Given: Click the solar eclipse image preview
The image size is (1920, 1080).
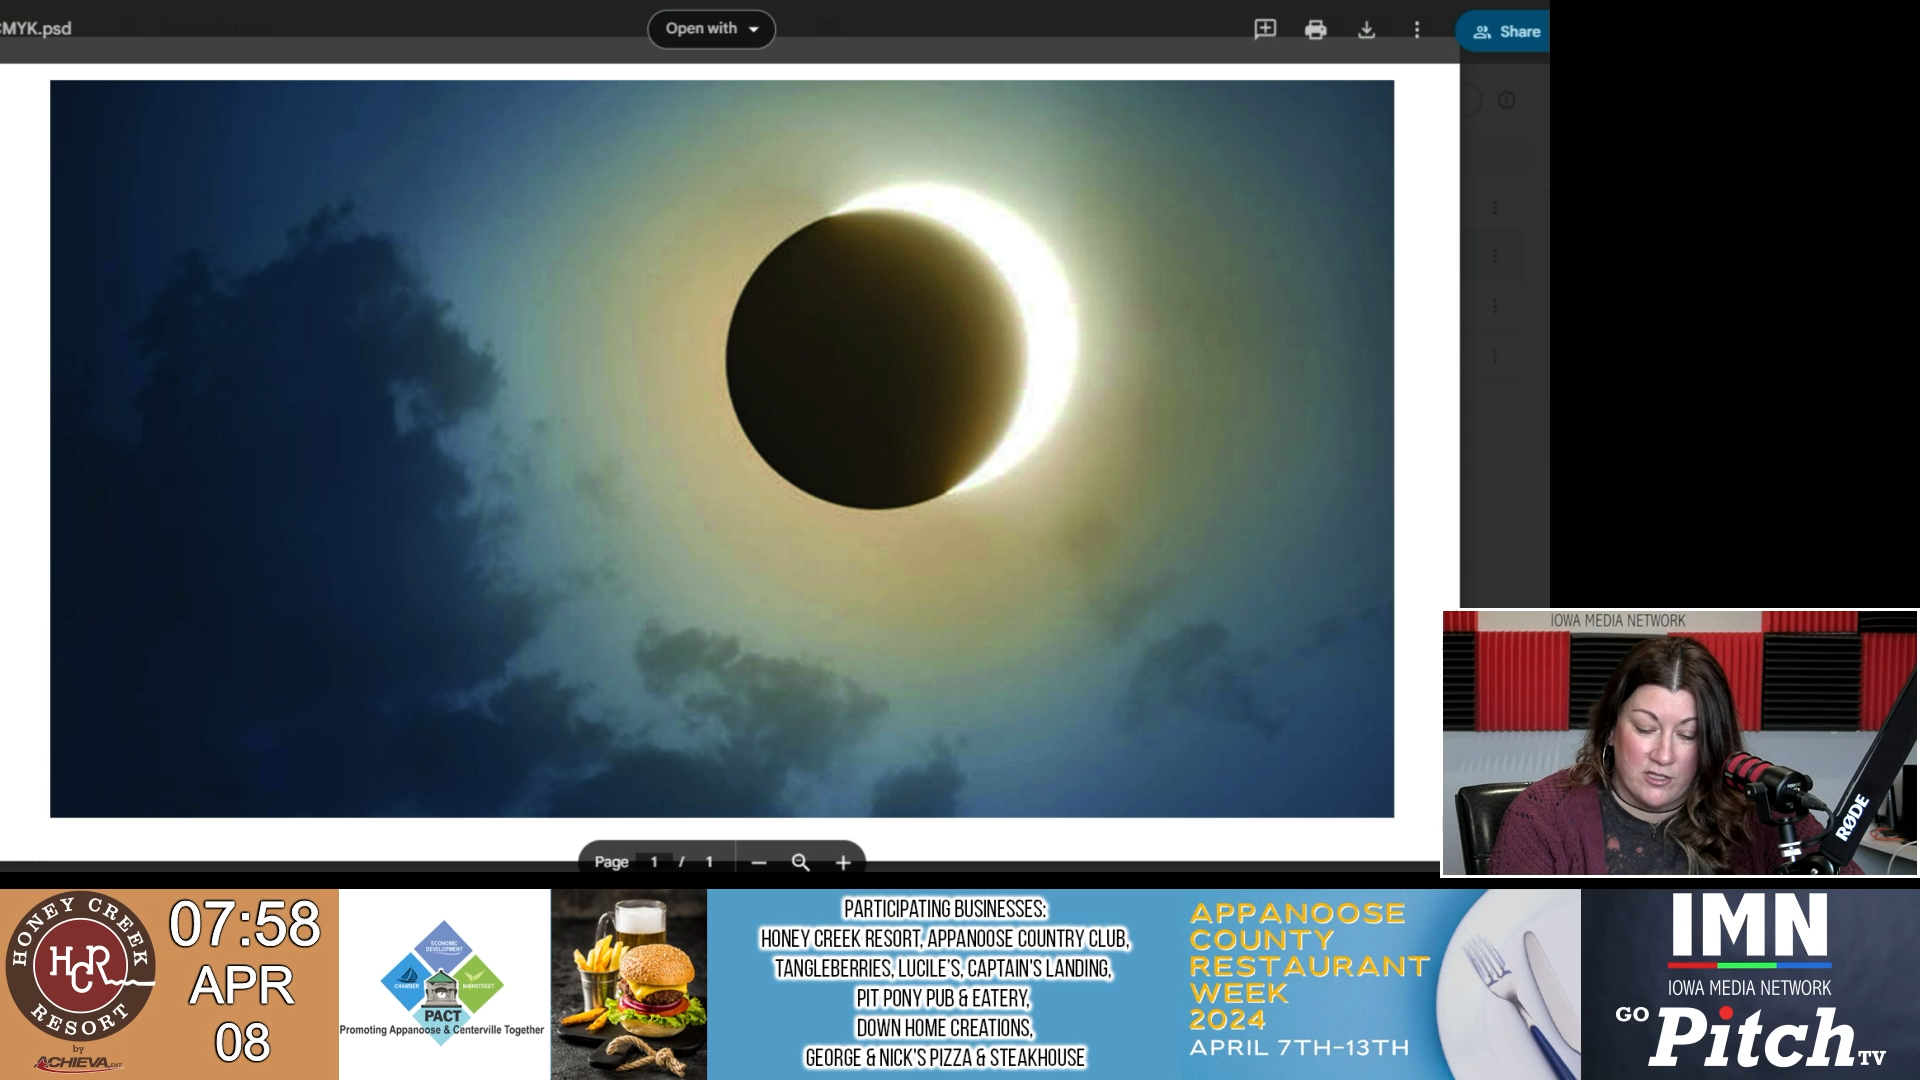Looking at the screenshot, I should pos(721,448).
